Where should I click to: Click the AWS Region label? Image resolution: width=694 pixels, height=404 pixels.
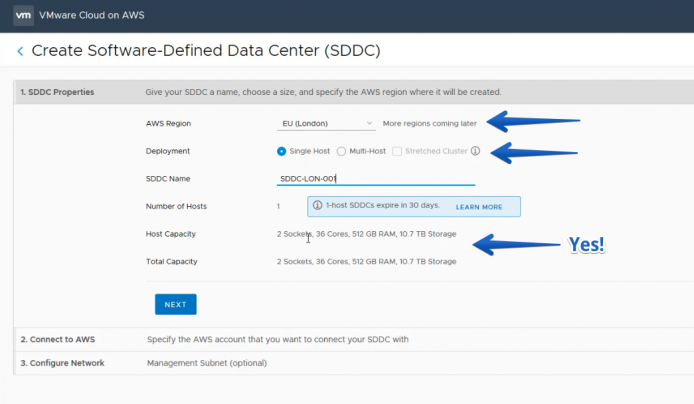click(x=168, y=123)
